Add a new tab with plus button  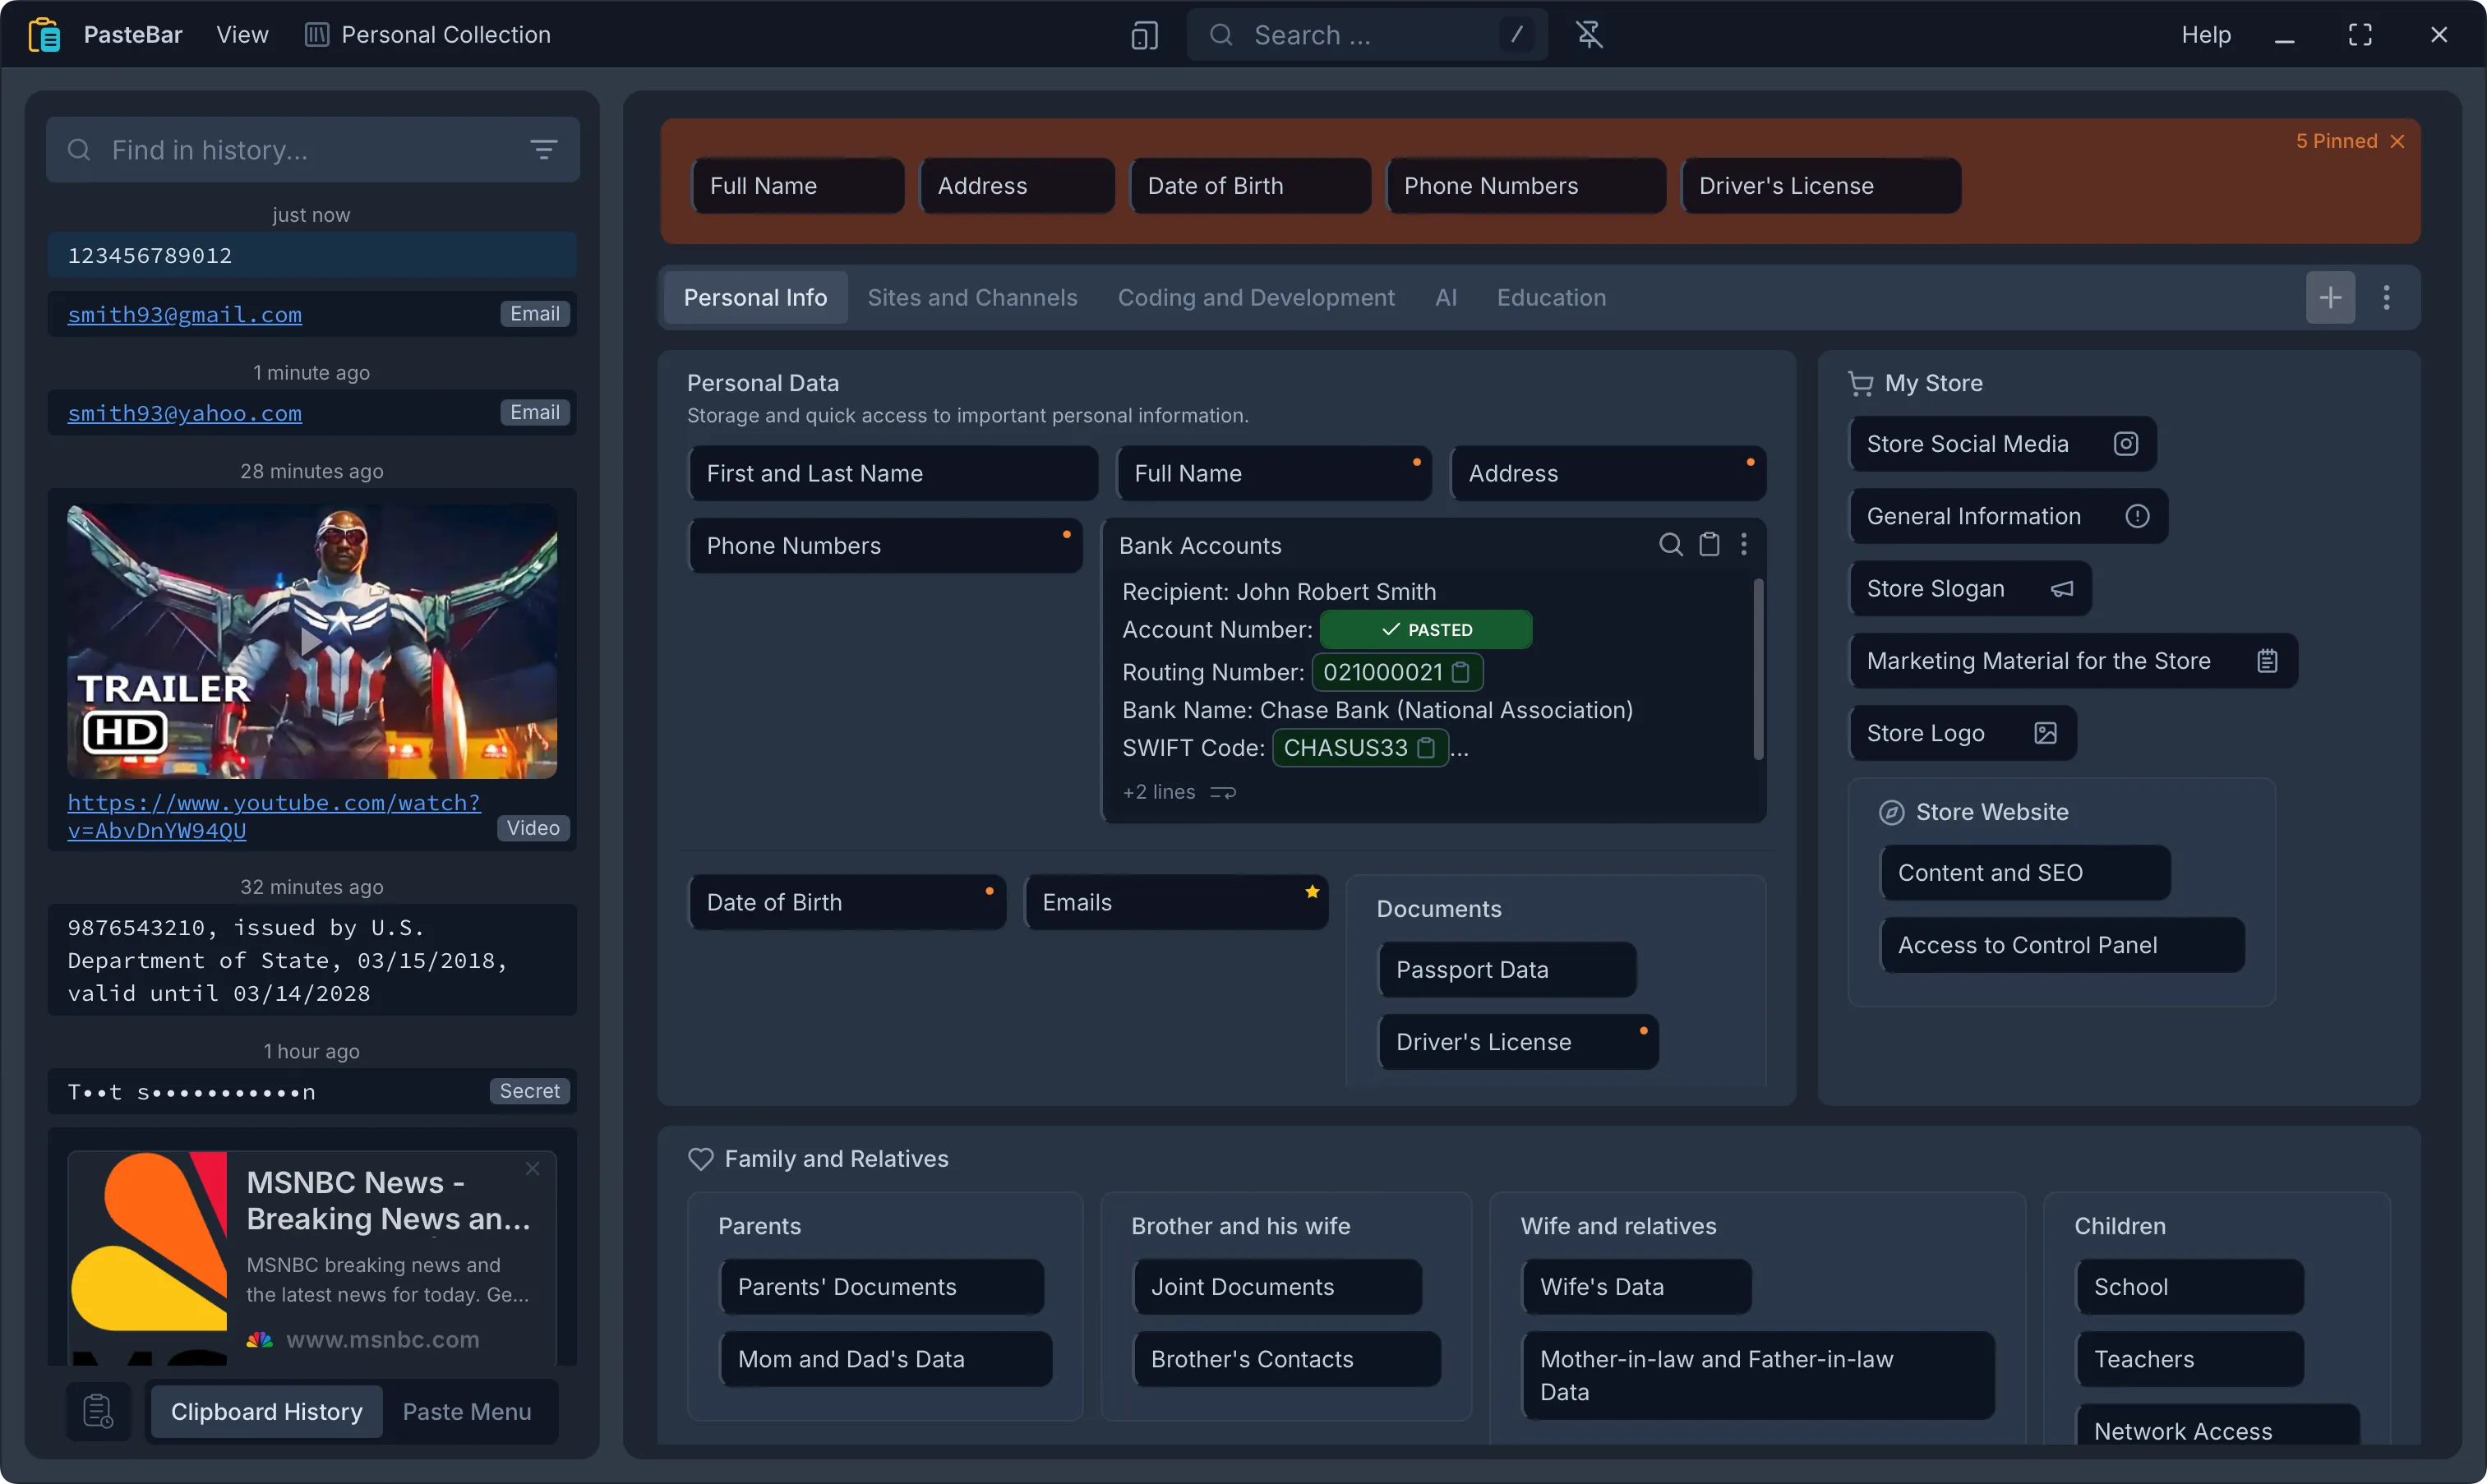pos(2330,298)
